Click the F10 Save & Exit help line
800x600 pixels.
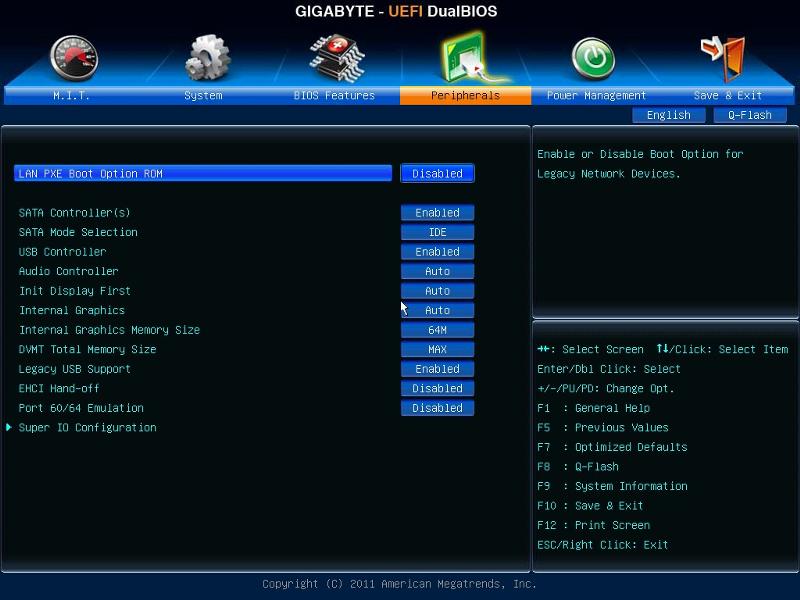(x=590, y=506)
